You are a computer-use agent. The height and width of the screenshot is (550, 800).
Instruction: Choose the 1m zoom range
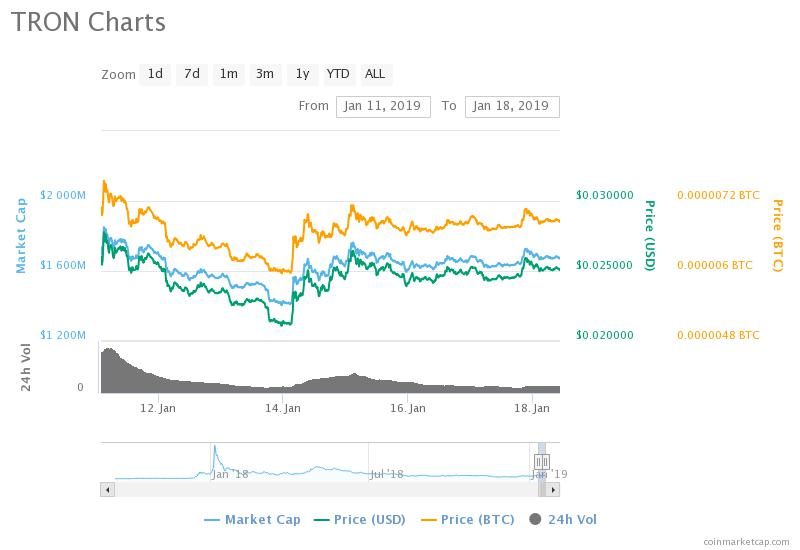coord(229,74)
